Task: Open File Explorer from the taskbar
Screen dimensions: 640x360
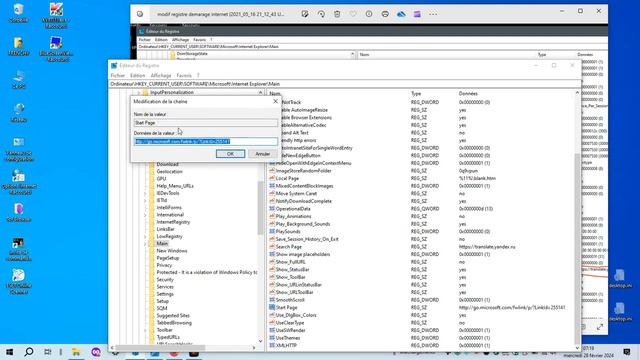Action: [76, 352]
